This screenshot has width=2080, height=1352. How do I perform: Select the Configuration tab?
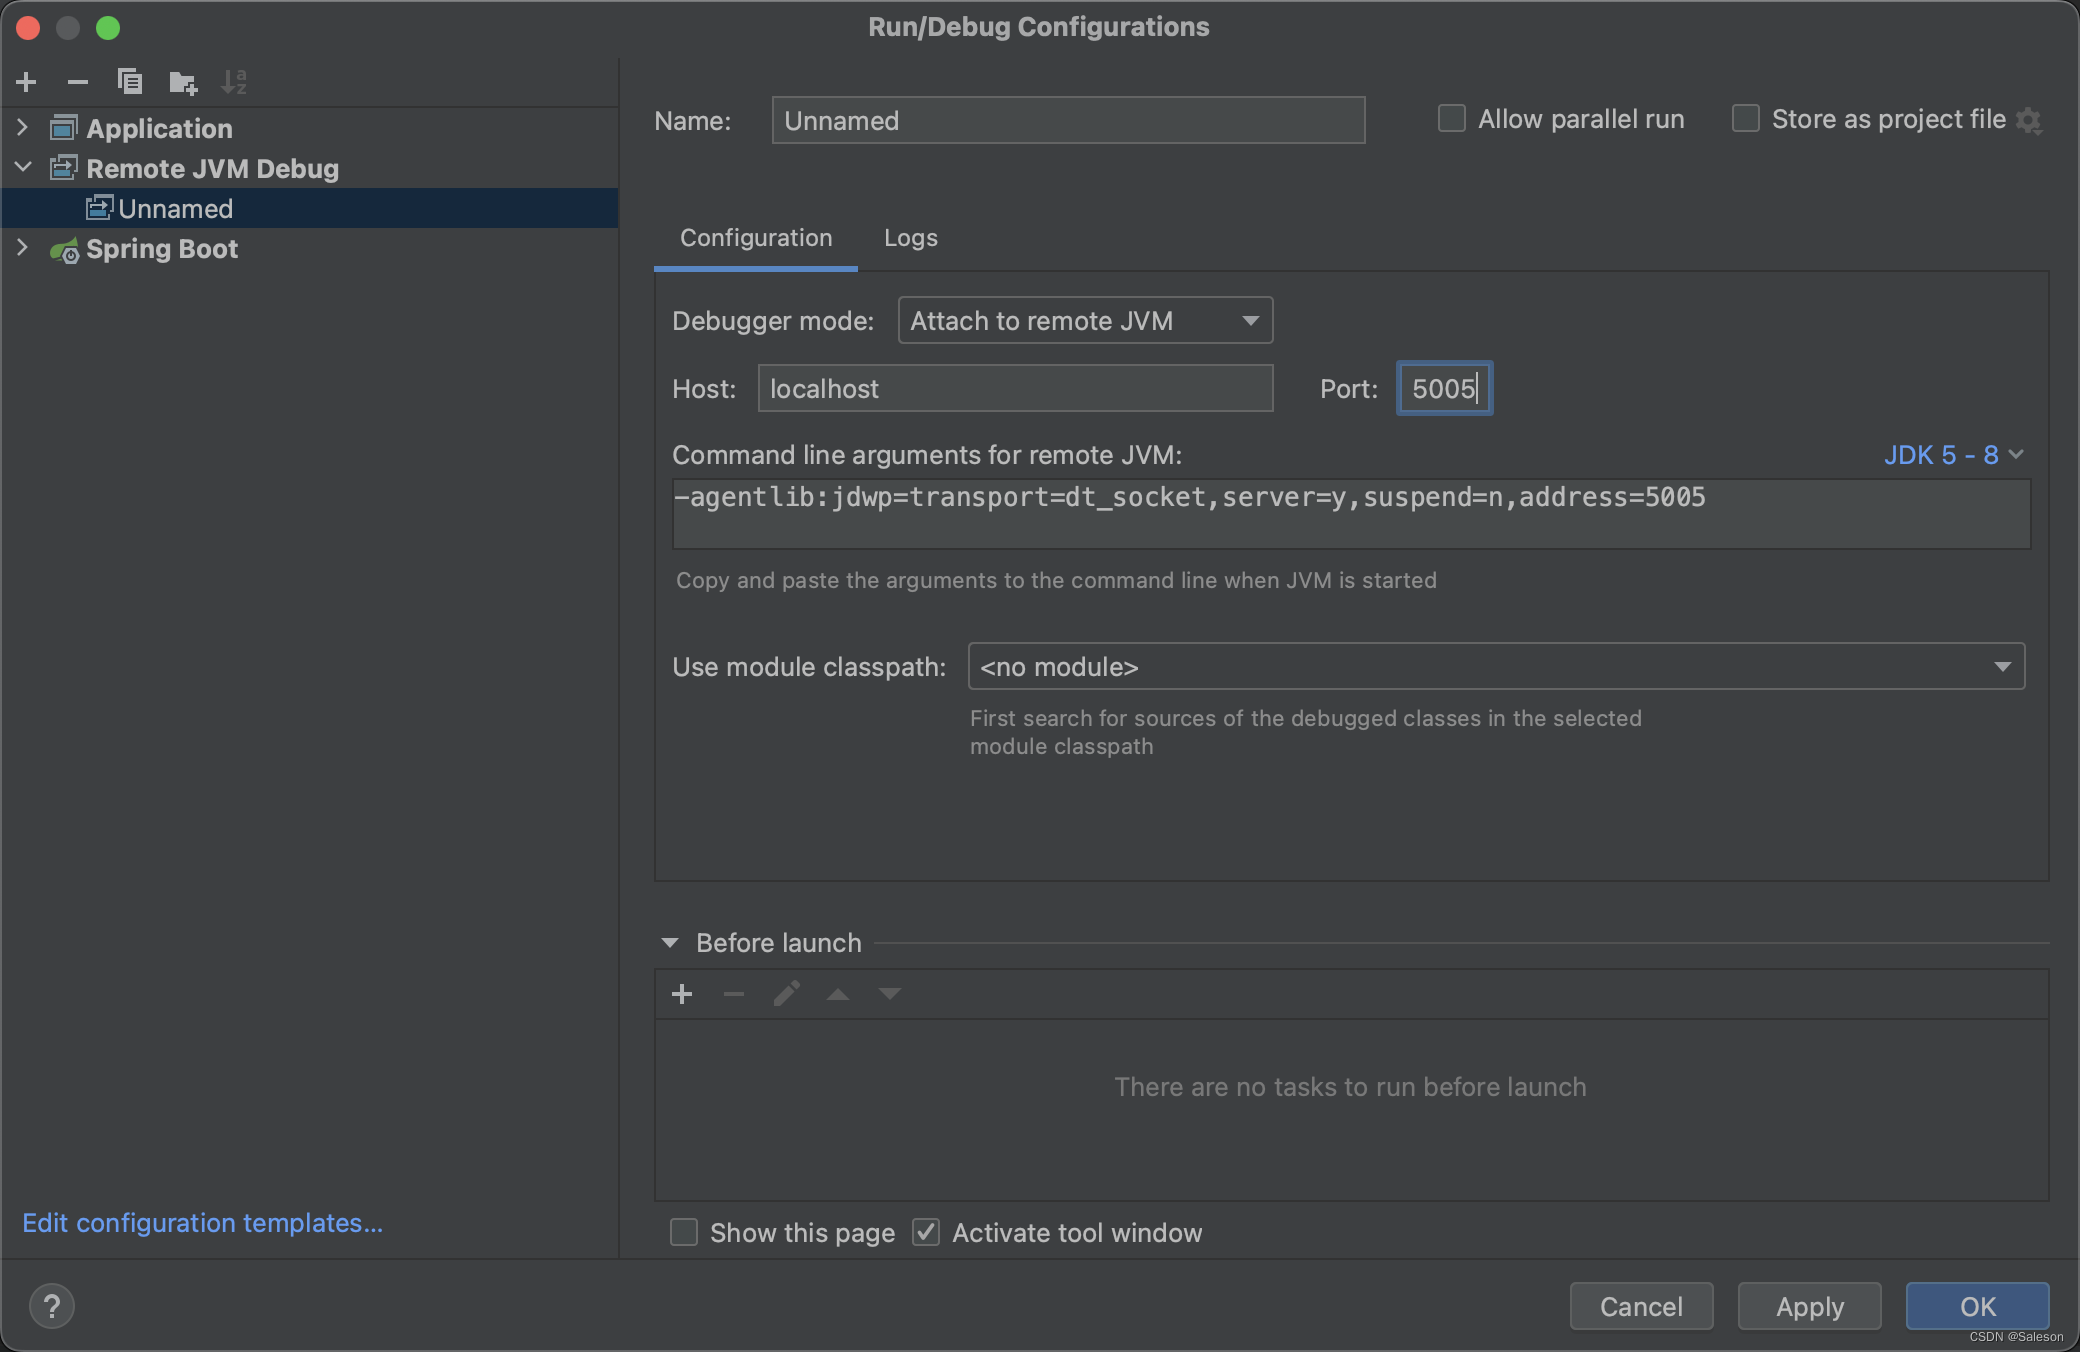point(756,238)
